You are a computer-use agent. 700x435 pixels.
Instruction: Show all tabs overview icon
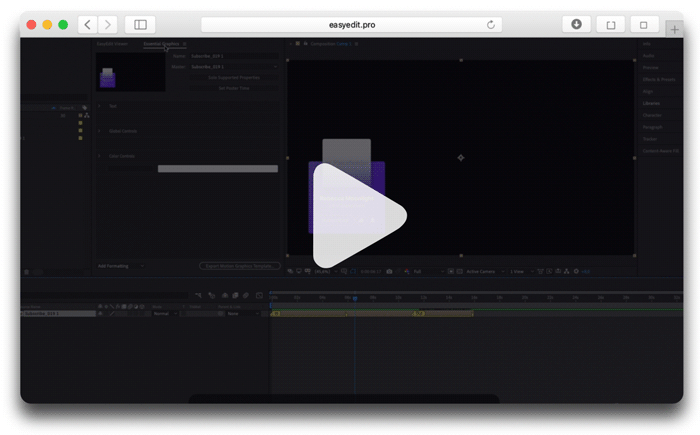coord(644,25)
